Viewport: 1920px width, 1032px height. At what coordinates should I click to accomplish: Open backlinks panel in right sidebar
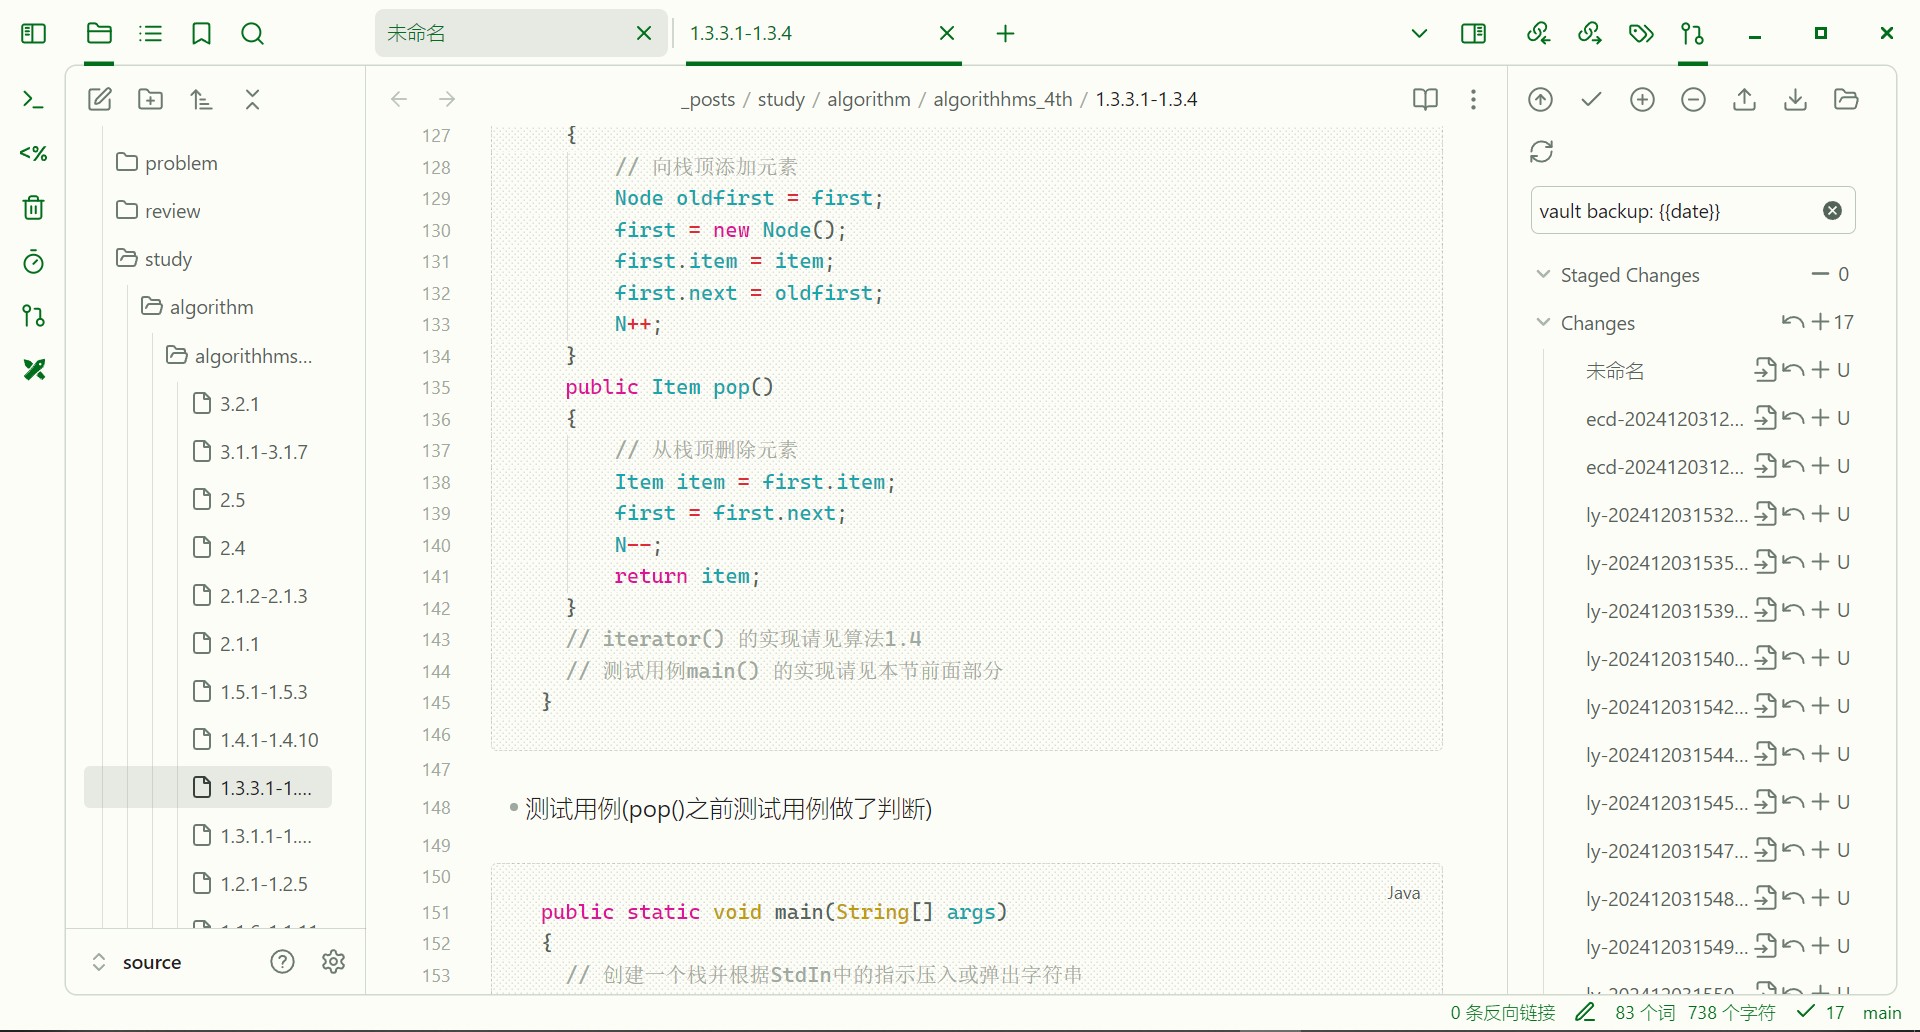click(x=1539, y=34)
